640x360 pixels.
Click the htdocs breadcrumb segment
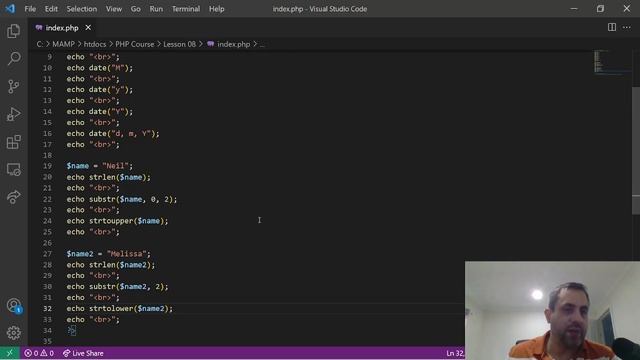point(95,44)
